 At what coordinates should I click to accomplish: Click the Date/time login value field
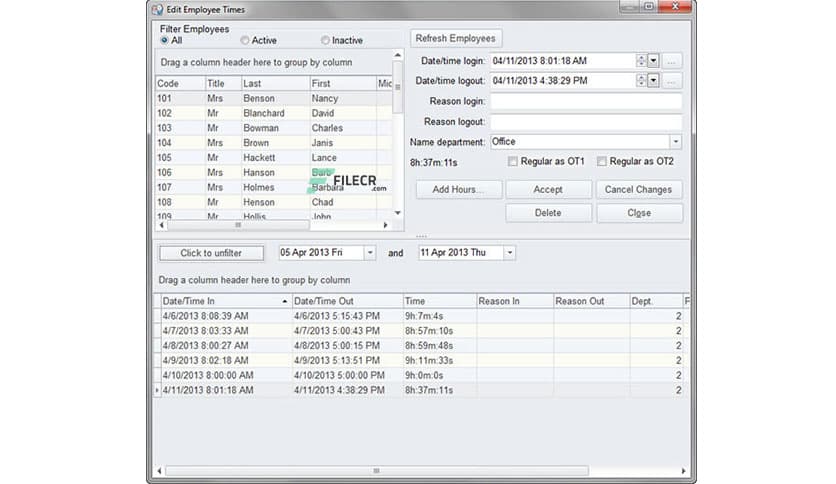click(562, 61)
